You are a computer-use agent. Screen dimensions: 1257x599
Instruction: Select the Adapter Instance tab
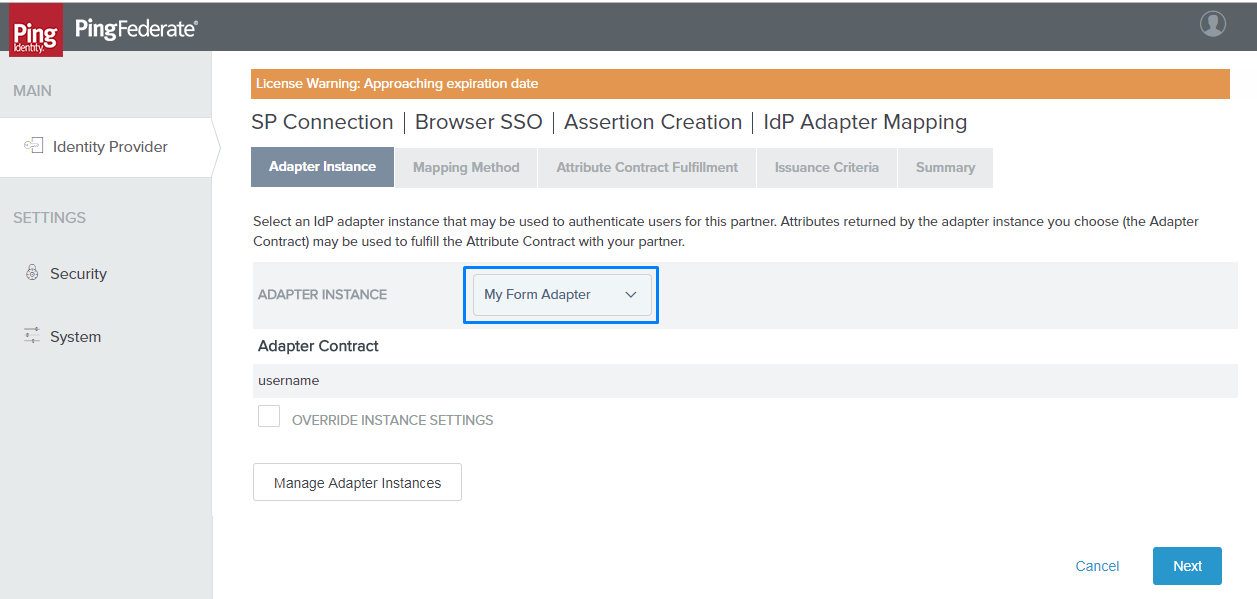tap(322, 167)
